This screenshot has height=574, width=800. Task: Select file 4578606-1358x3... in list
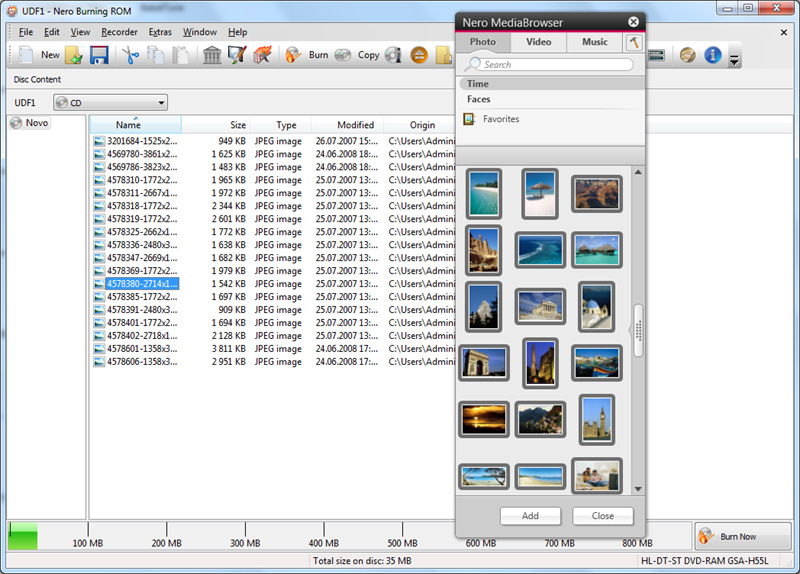(142, 362)
